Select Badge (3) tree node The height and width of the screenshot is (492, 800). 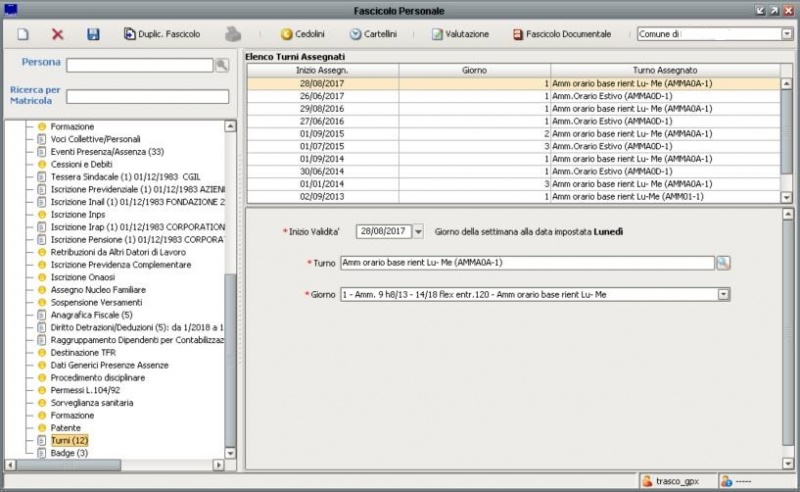[x=69, y=453]
